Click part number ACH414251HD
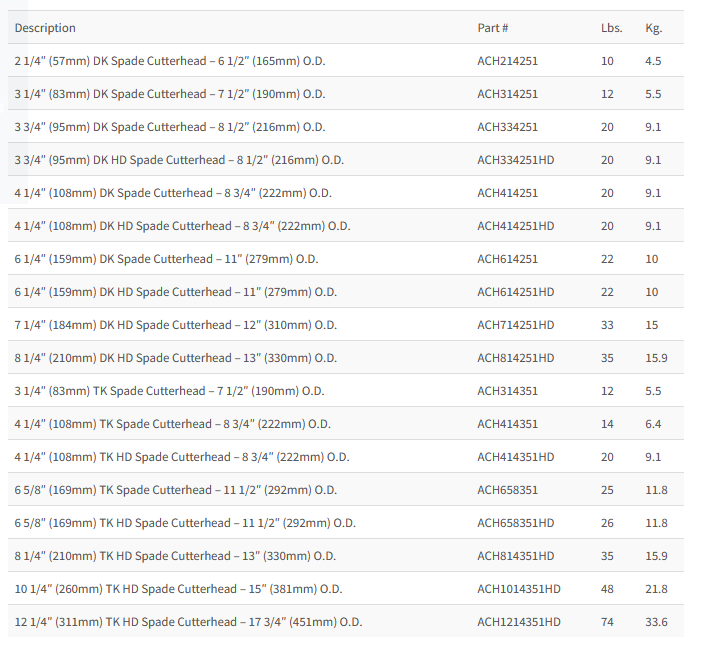The width and height of the screenshot is (703, 657). point(515,226)
